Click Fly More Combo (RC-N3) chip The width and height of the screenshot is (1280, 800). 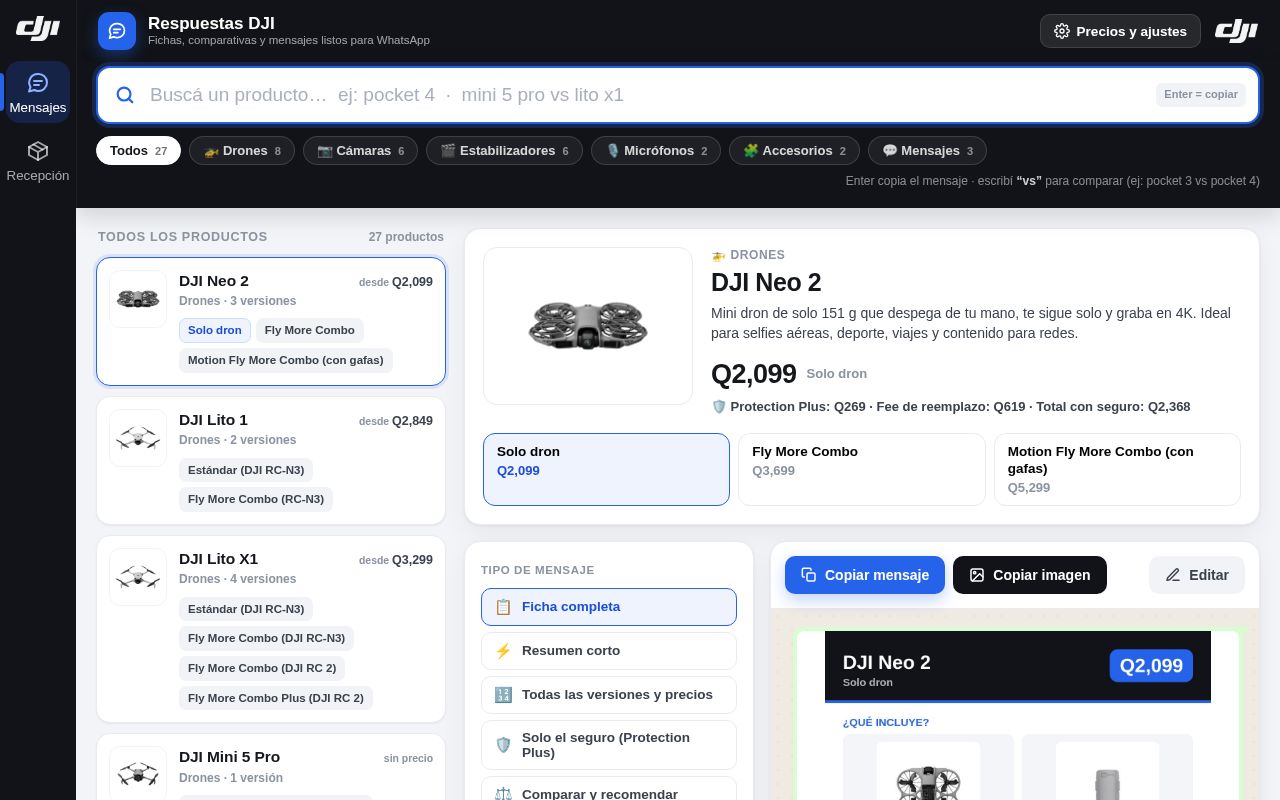point(256,499)
